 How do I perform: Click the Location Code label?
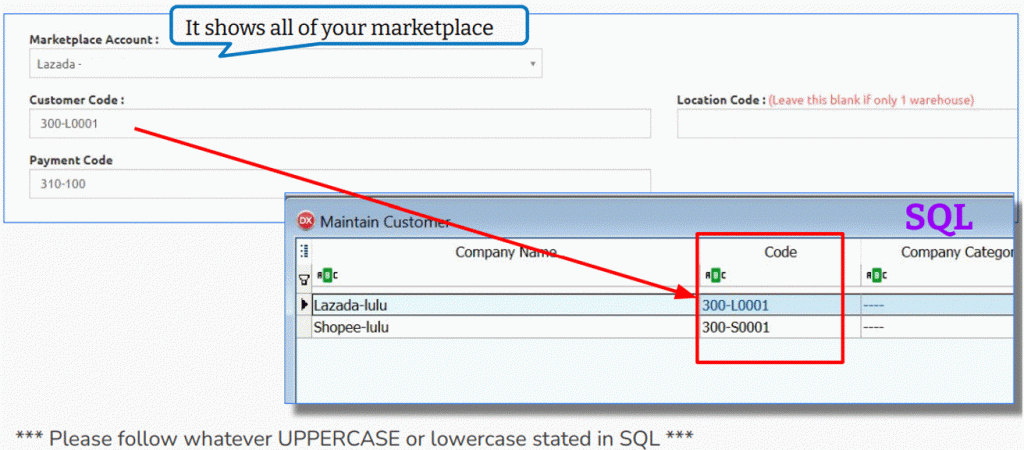pyautogui.click(x=722, y=100)
